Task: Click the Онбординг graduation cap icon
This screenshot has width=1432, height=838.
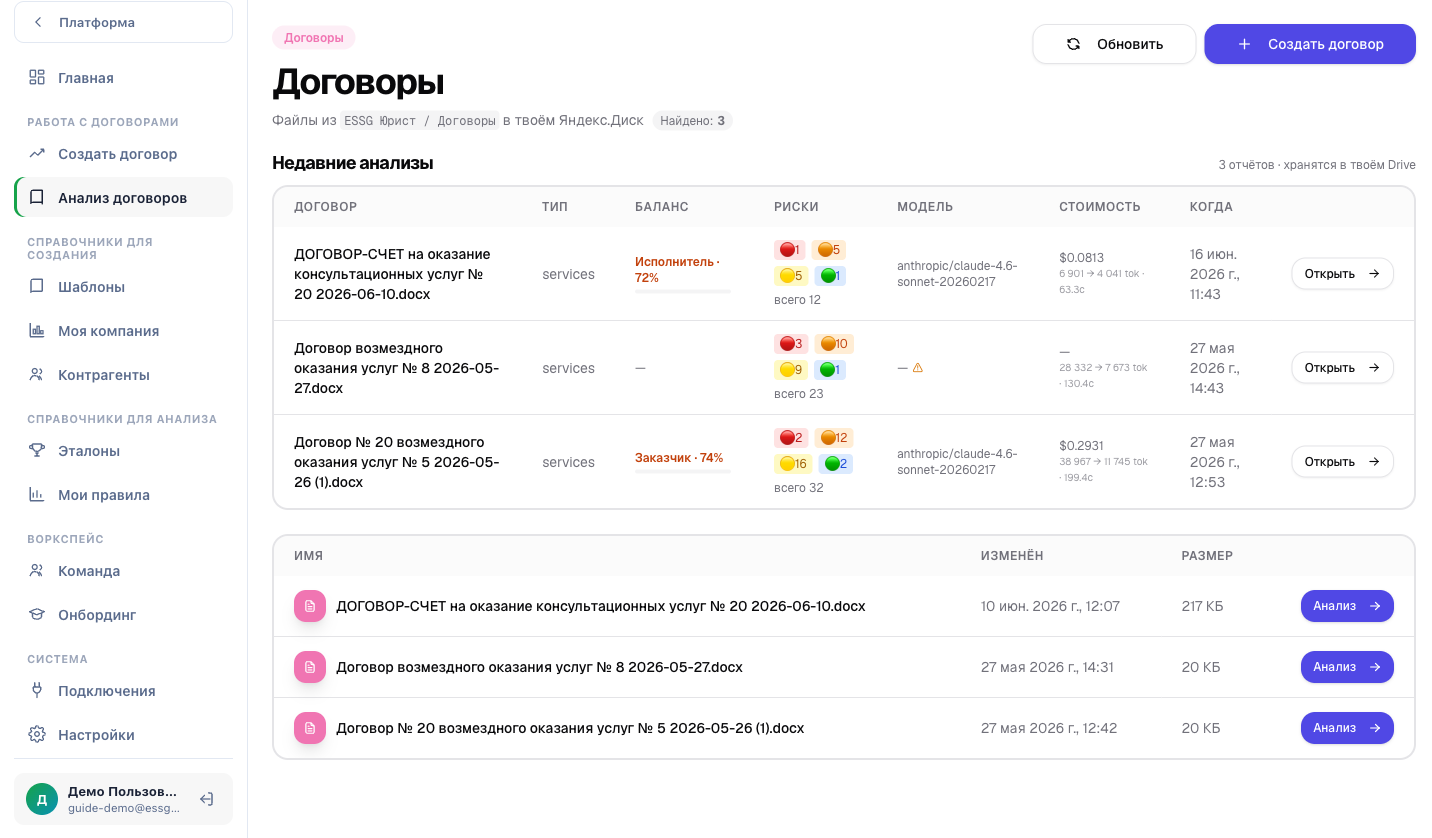Action: (37, 614)
